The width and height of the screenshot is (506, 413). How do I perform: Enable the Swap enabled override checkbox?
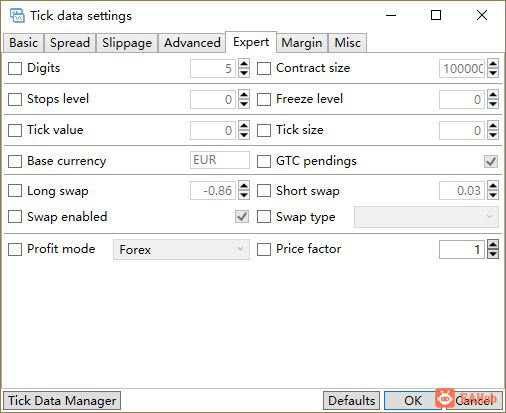15,217
